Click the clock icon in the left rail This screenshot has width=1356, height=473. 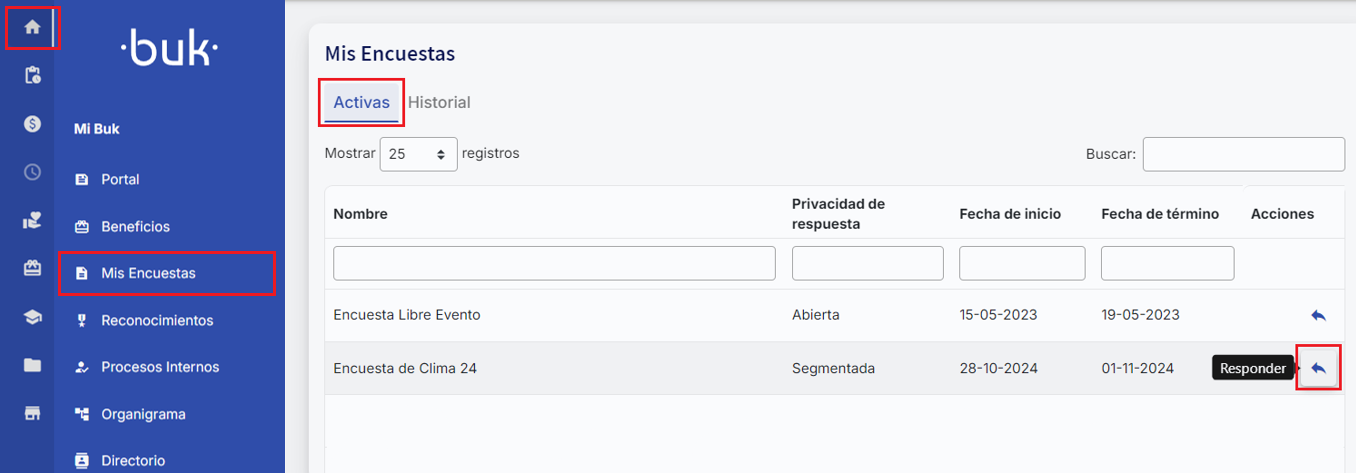[32, 172]
